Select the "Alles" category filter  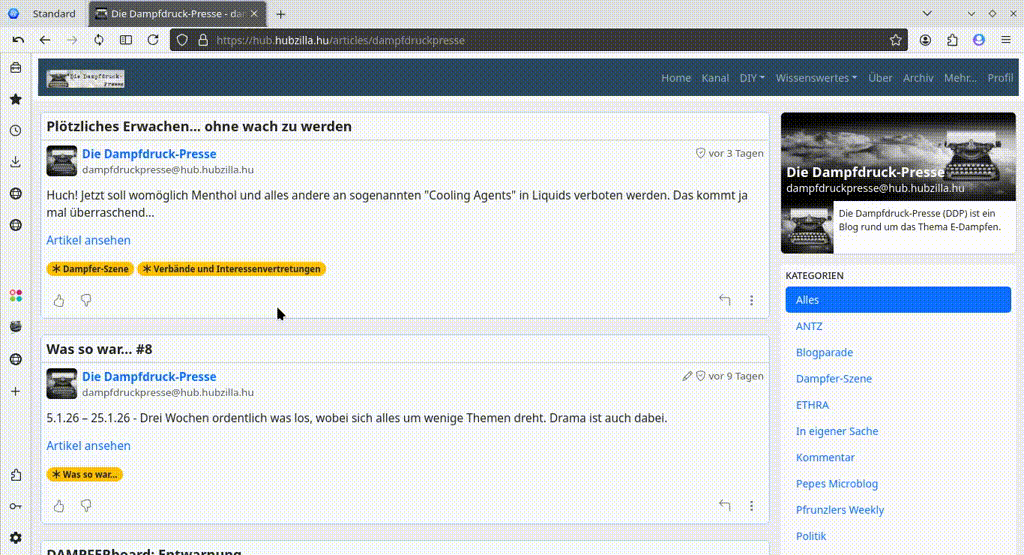coord(807,300)
